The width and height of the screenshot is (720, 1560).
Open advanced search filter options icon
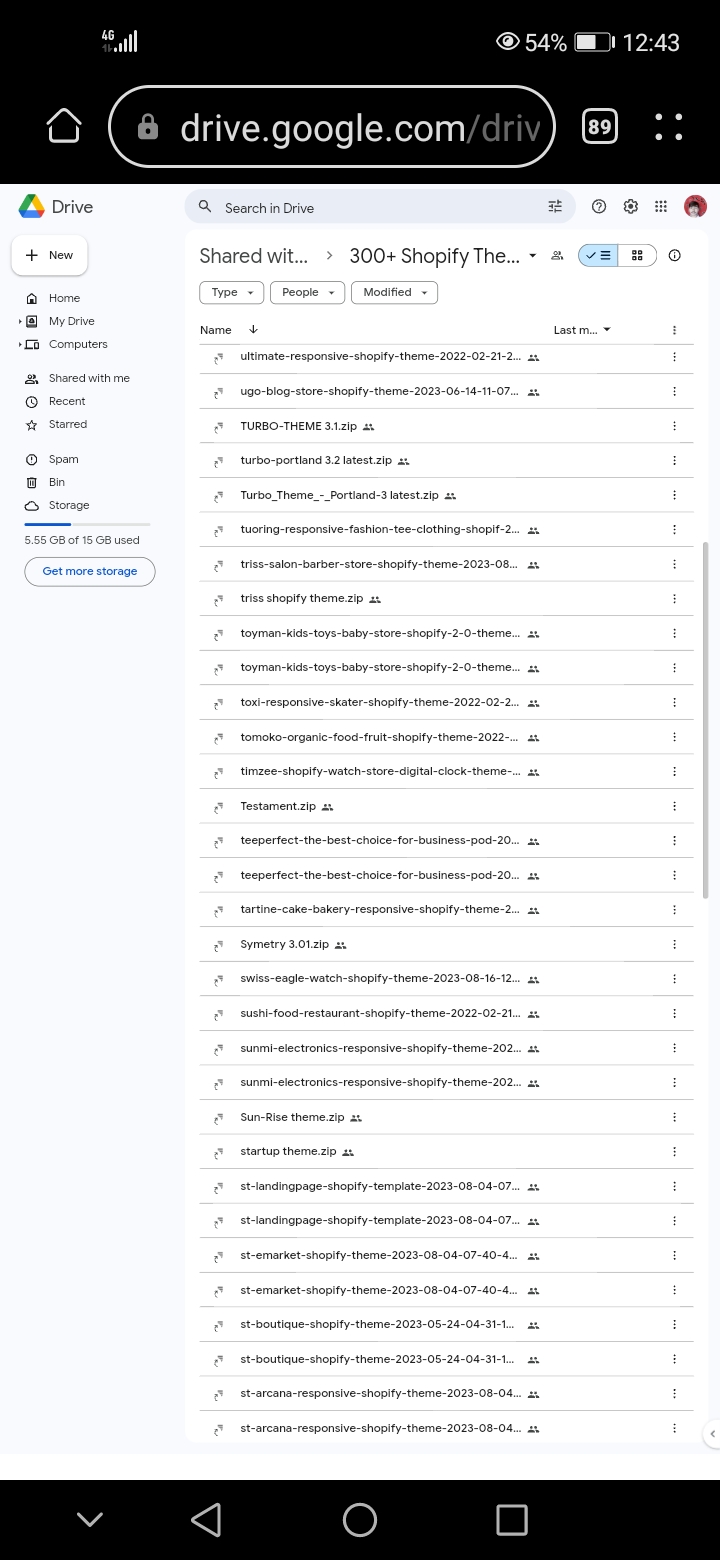[555, 207]
